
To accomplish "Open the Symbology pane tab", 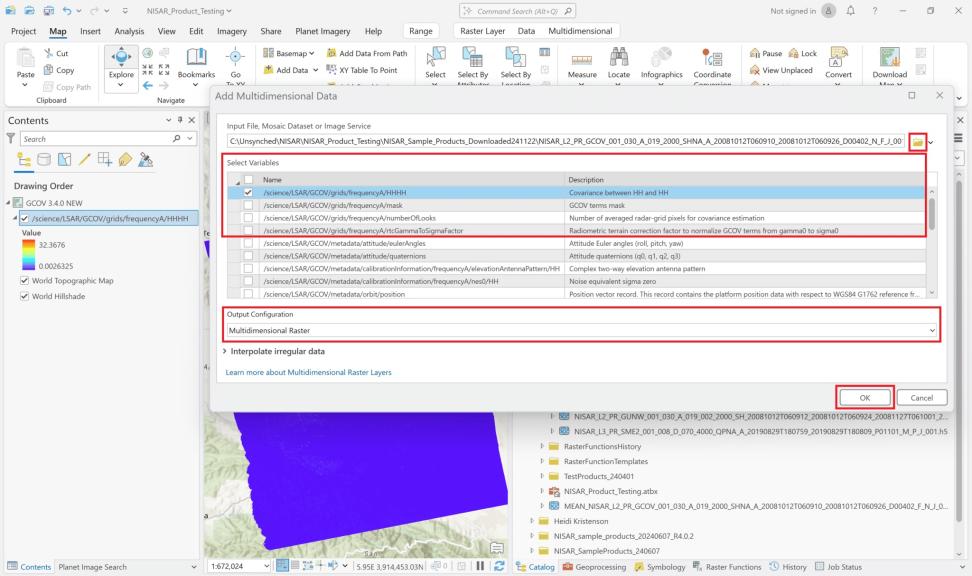I will point(660,567).
